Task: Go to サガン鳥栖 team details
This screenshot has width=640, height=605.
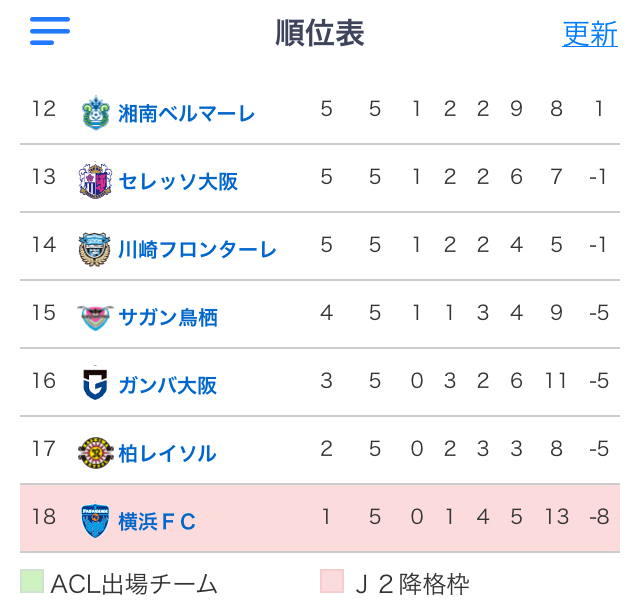Action: [168, 317]
